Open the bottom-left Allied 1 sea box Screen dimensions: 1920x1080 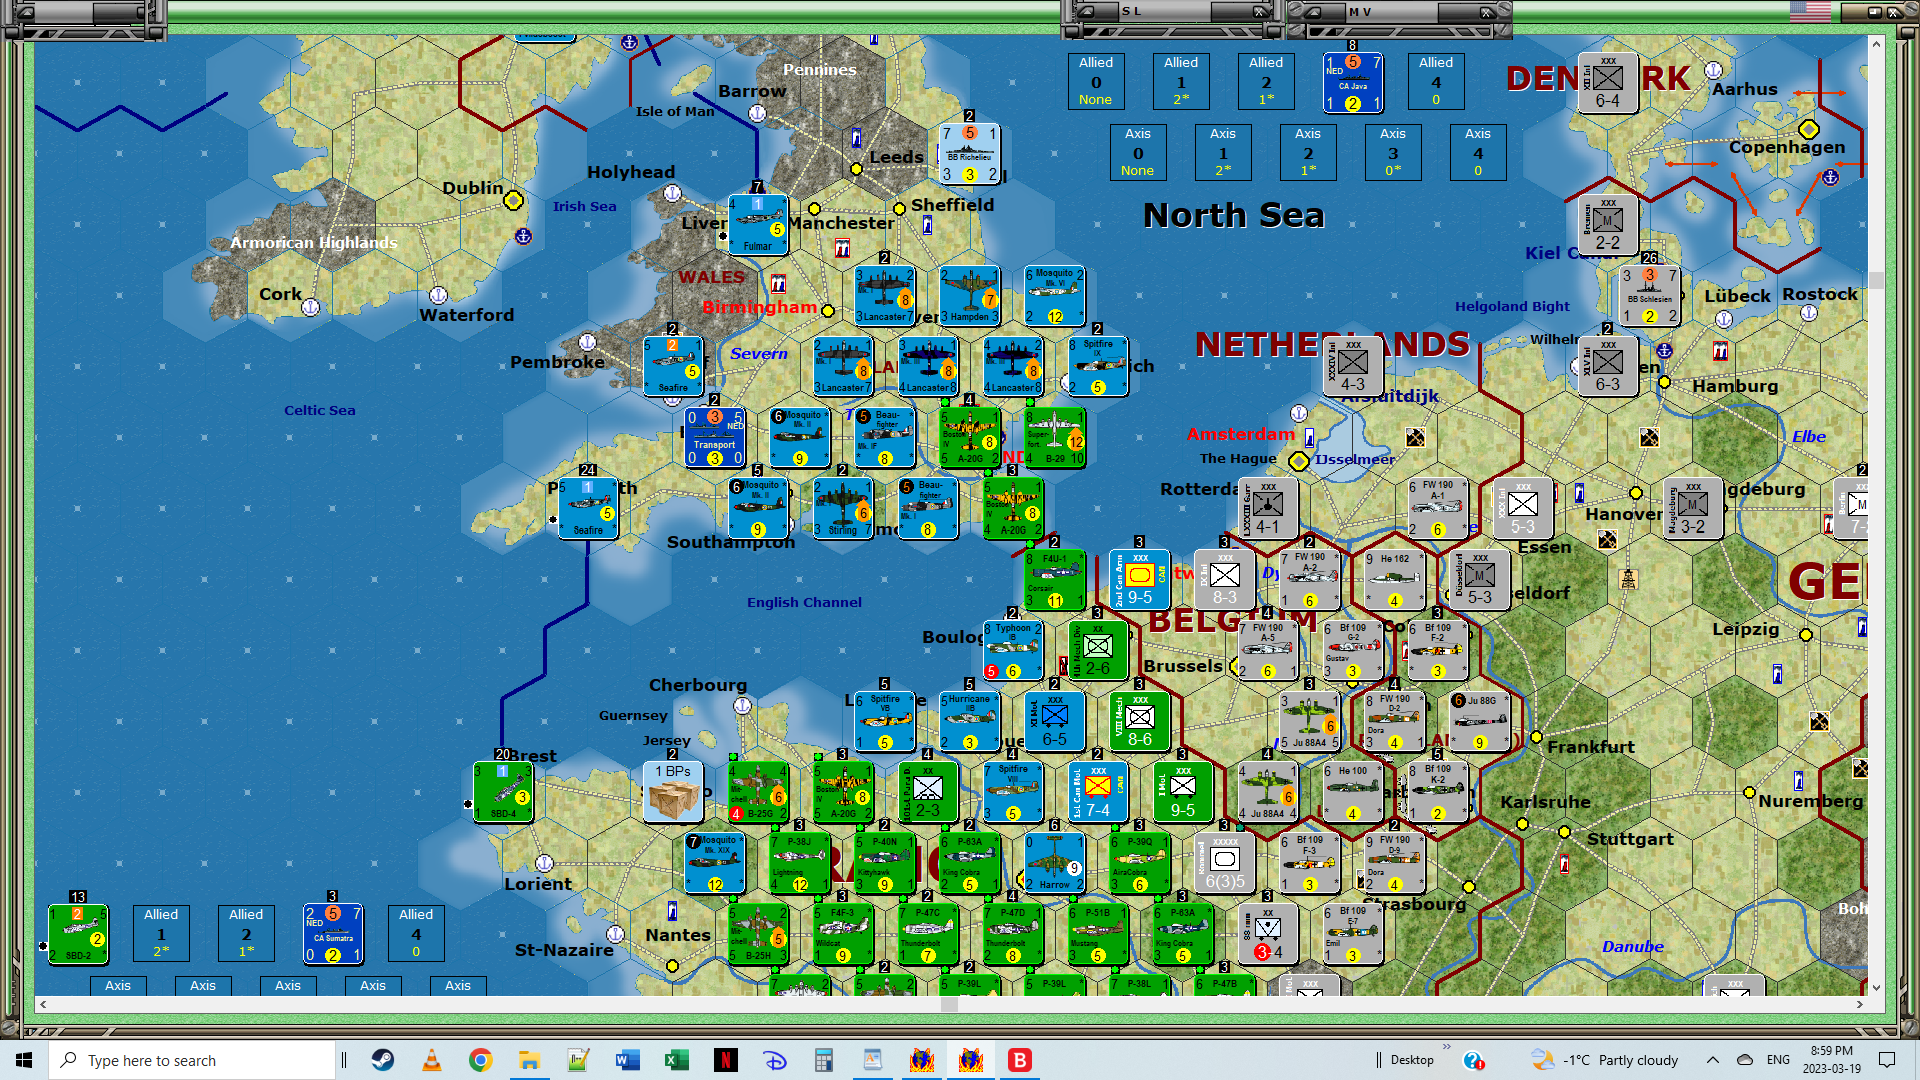point(161,933)
